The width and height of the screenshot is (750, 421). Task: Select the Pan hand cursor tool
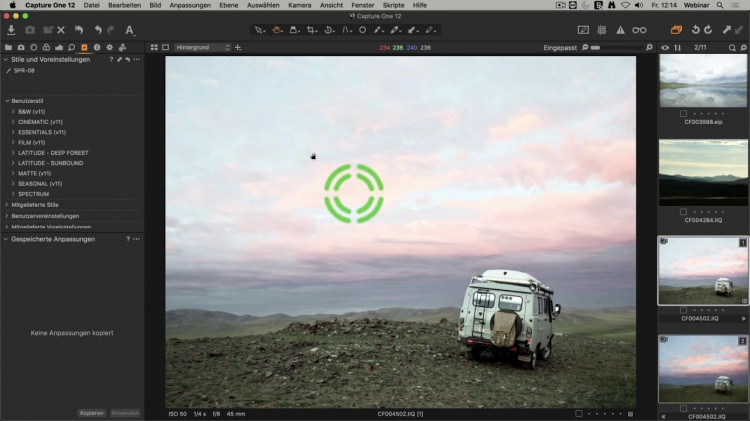276,30
